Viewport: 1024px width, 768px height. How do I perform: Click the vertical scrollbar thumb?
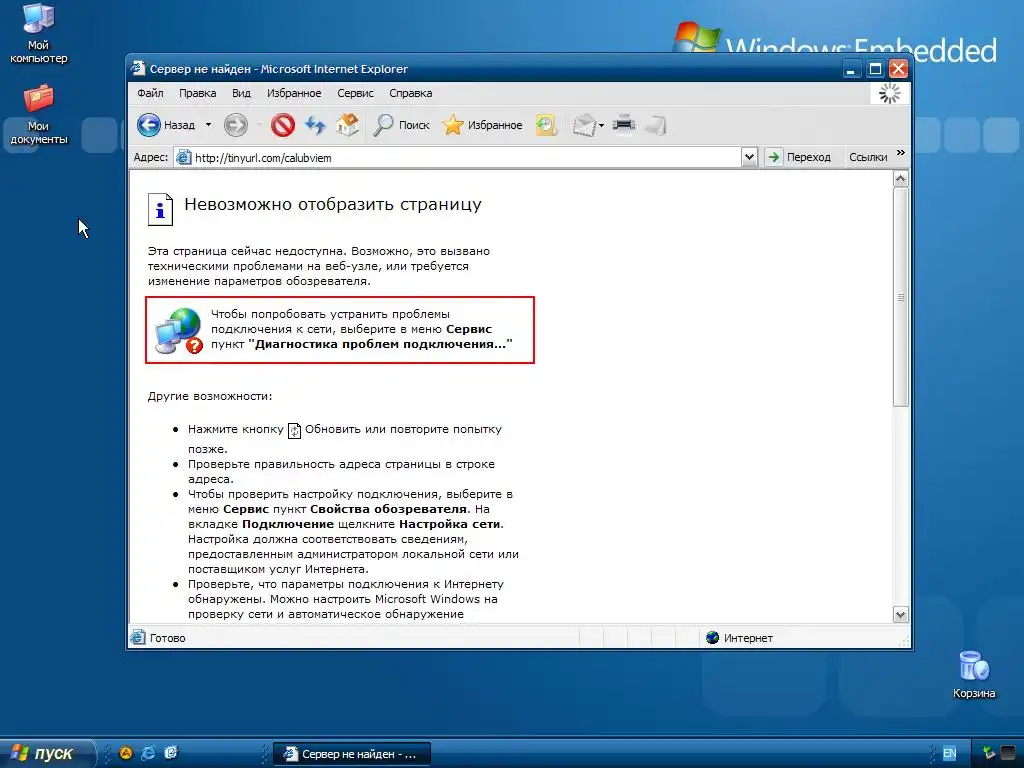coord(901,297)
